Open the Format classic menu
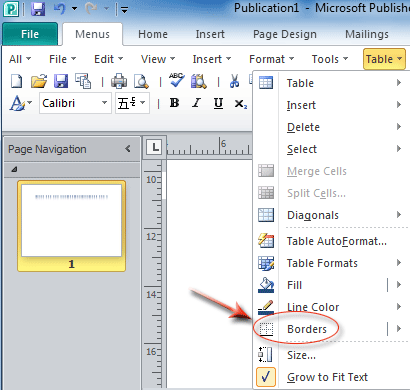This screenshot has height=390, width=410. coord(271,59)
